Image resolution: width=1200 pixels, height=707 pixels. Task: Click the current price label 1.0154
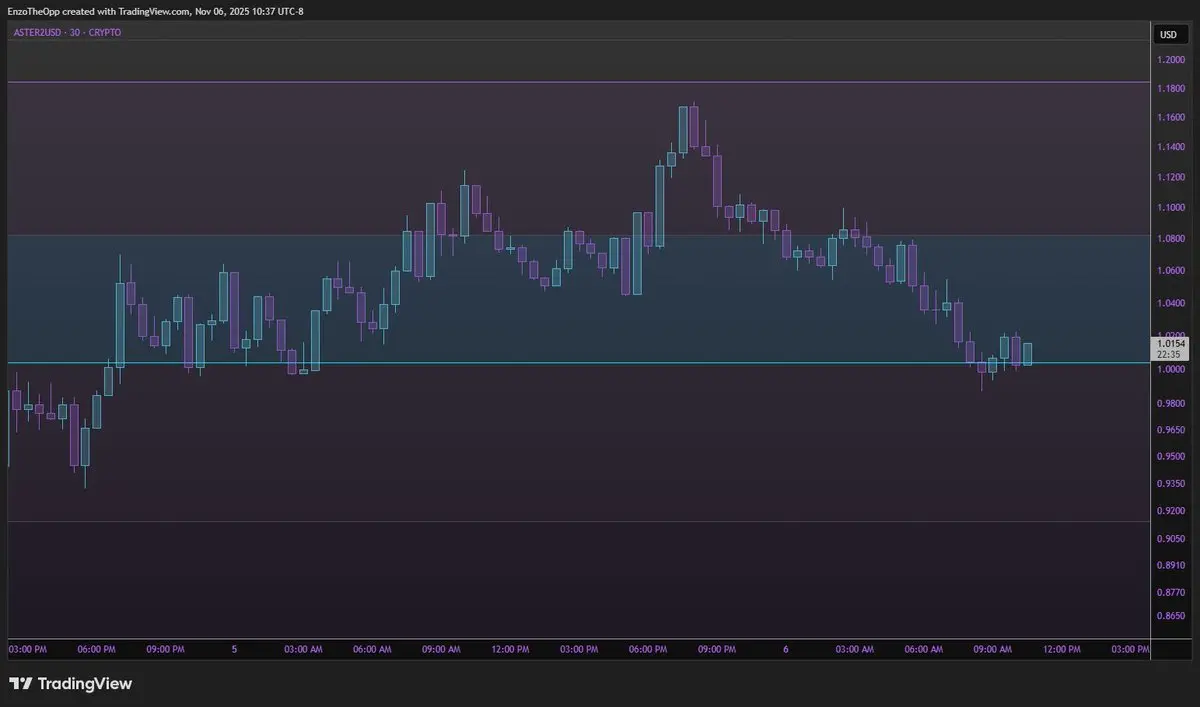tap(1167, 343)
